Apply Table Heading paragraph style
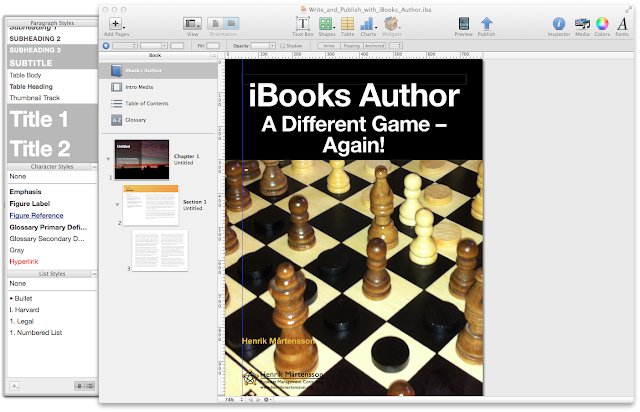 (52, 87)
